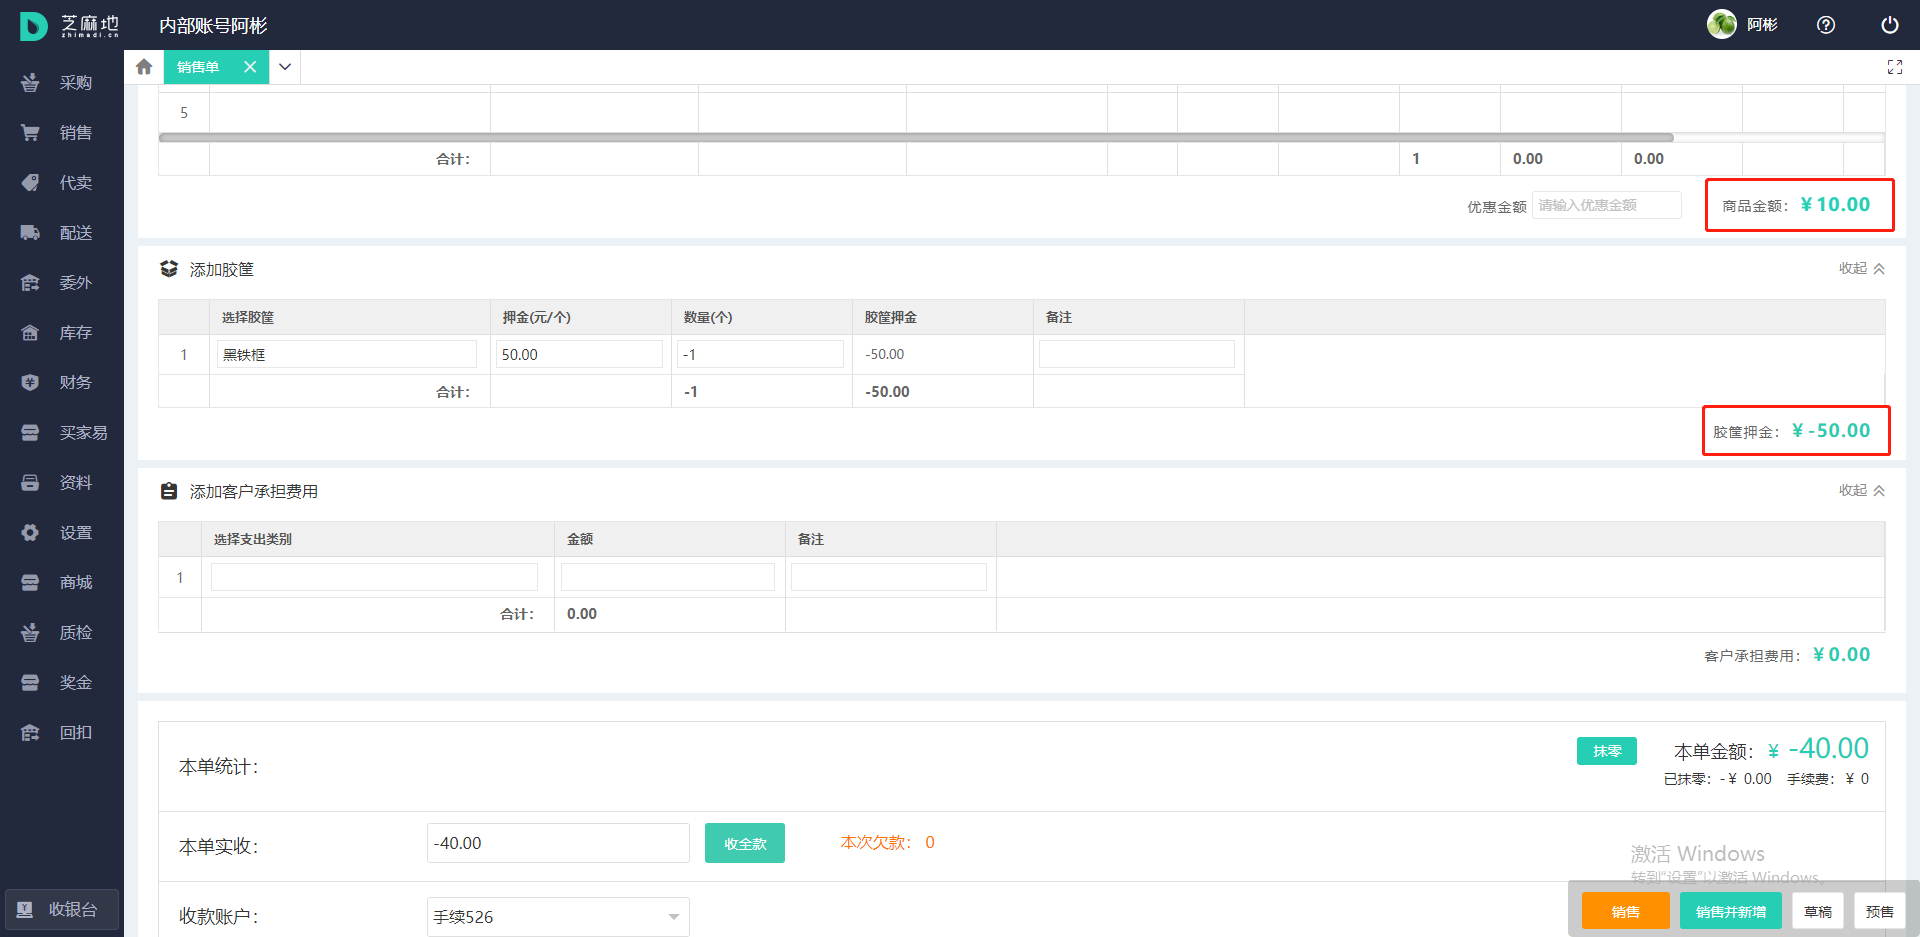This screenshot has width=1920, height=937.
Task: Click the 添加客户承担费用 clipboard icon
Action: (x=169, y=491)
